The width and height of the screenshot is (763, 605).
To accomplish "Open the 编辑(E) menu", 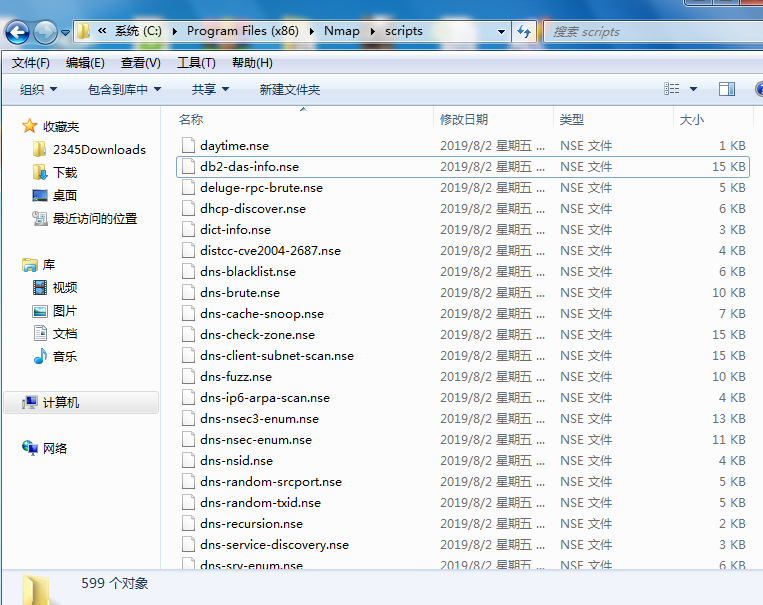I will [x=85, y=63].
